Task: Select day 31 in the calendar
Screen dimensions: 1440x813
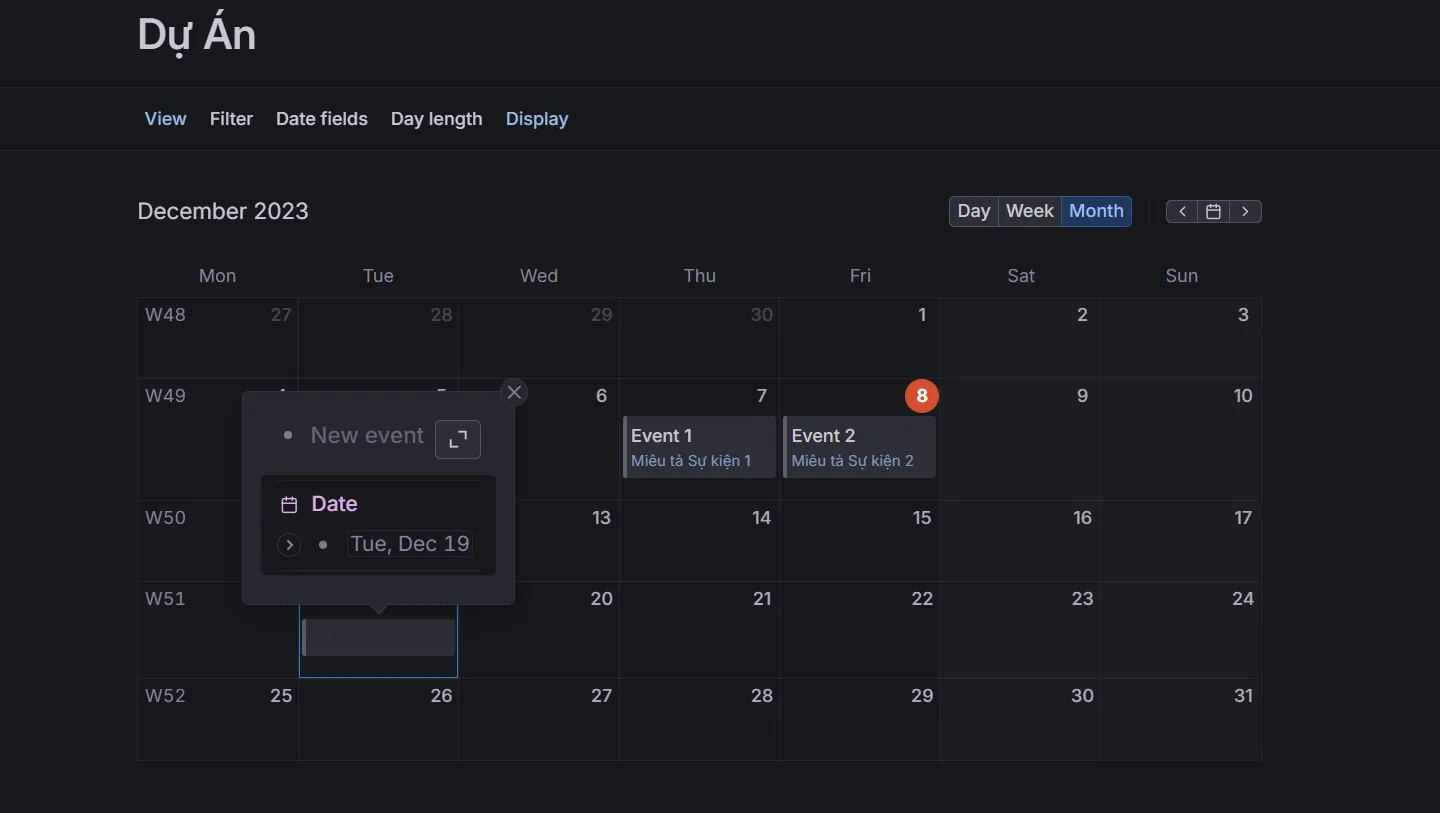Action: coord(1243,696)
